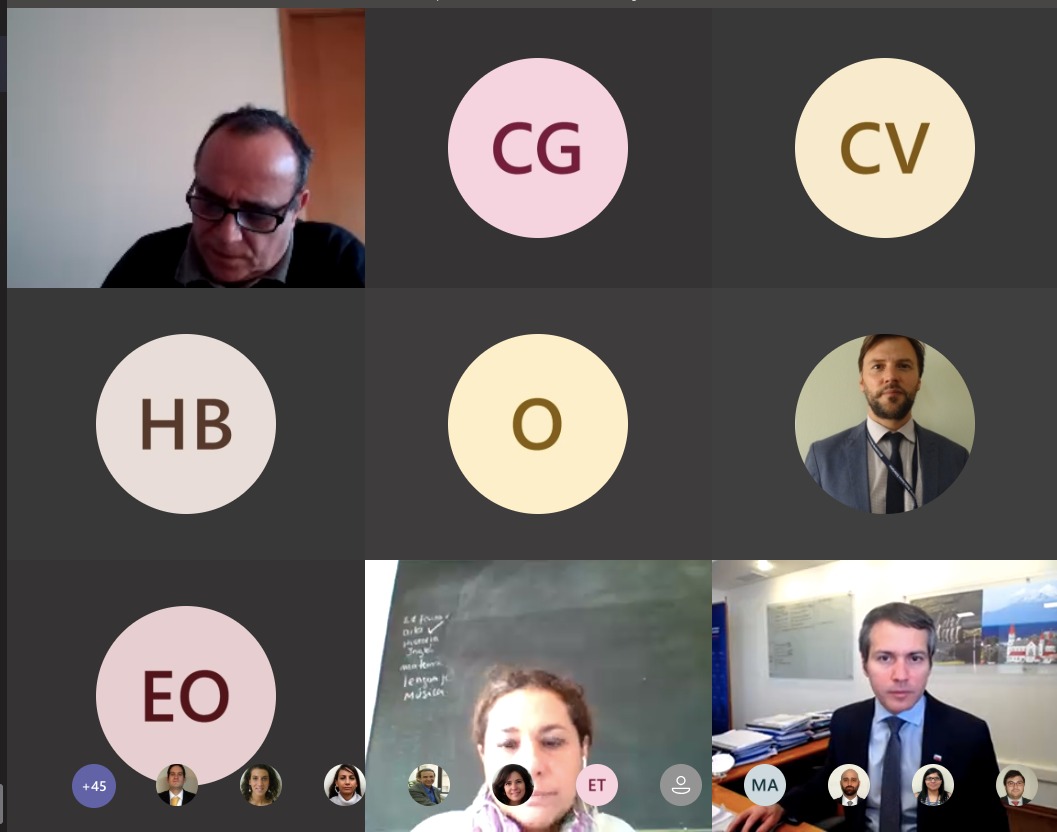Select the CV participant avatar
The width and height of the screenshot is (1057, 832).
coord(884,148)
